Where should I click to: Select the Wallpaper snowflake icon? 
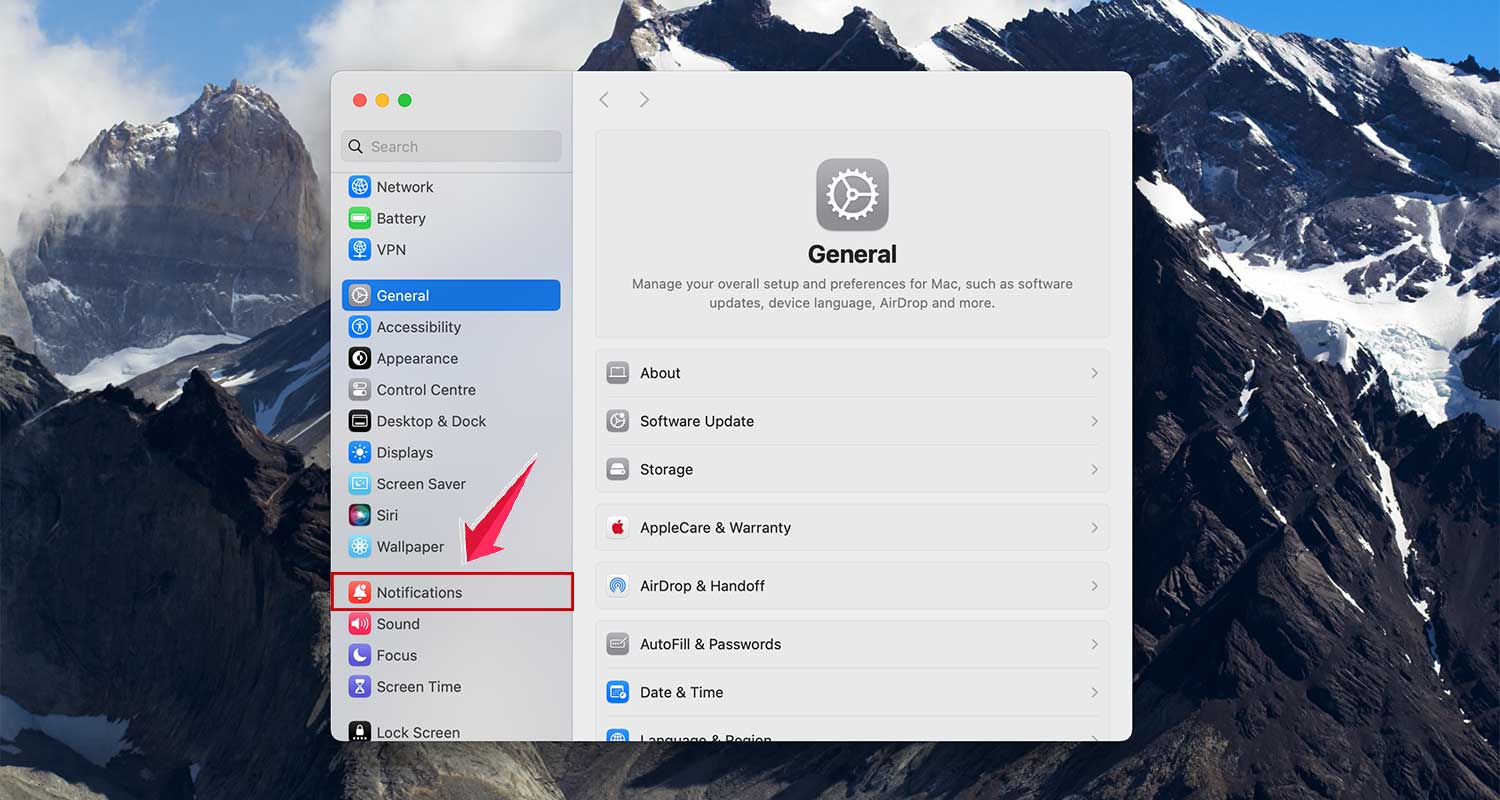pyautogui.click(x=361, y=546)
